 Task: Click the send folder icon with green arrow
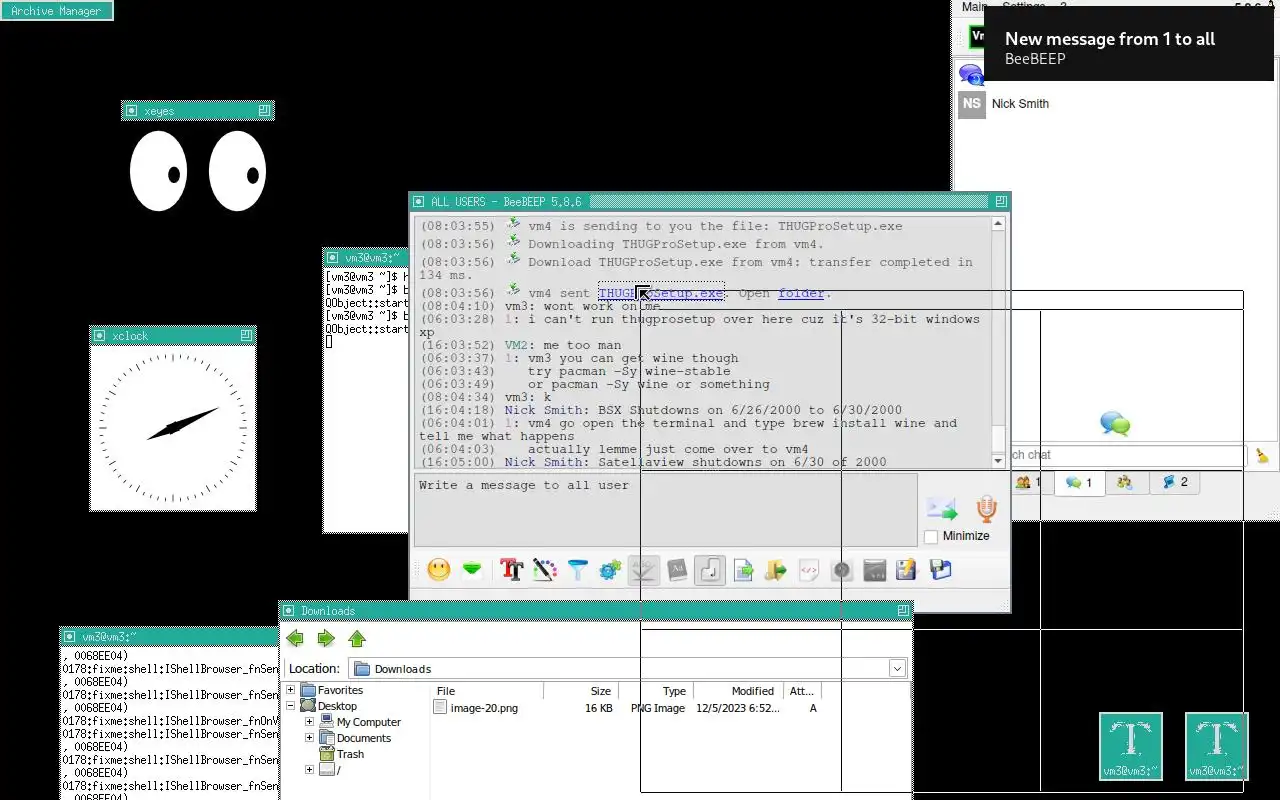775,570
